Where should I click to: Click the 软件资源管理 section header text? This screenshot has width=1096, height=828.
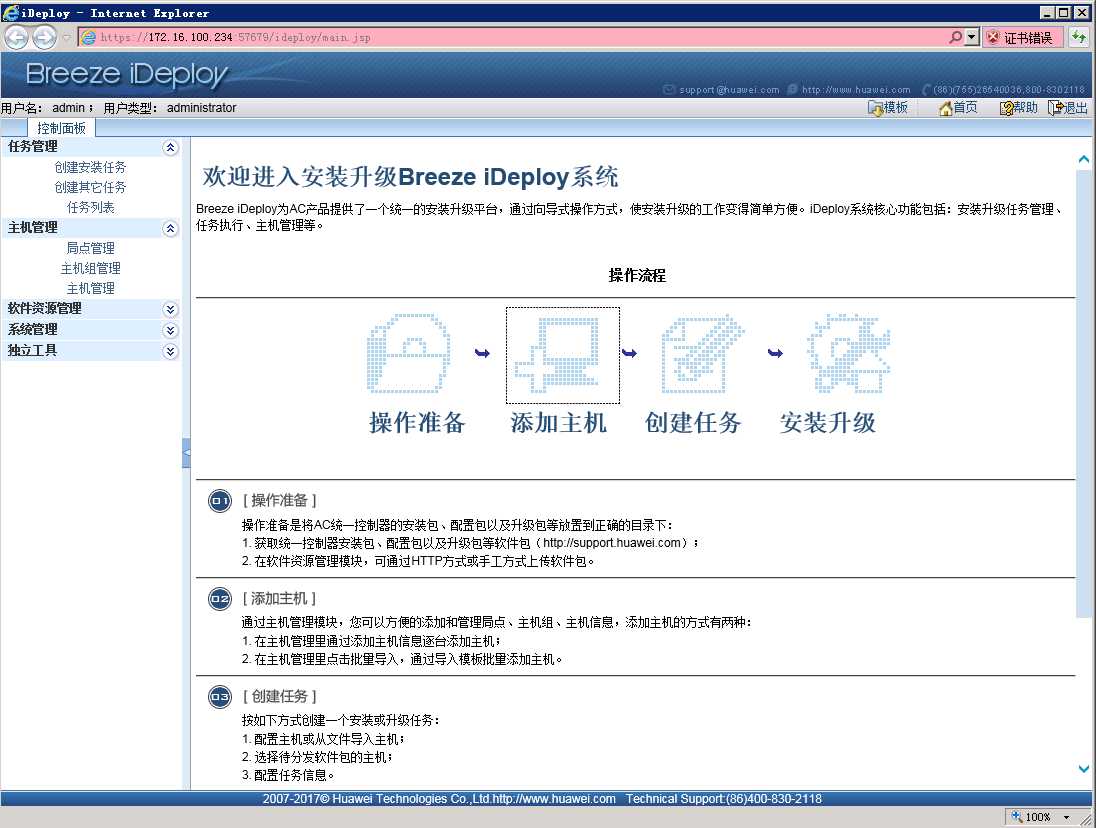(45, 309)
